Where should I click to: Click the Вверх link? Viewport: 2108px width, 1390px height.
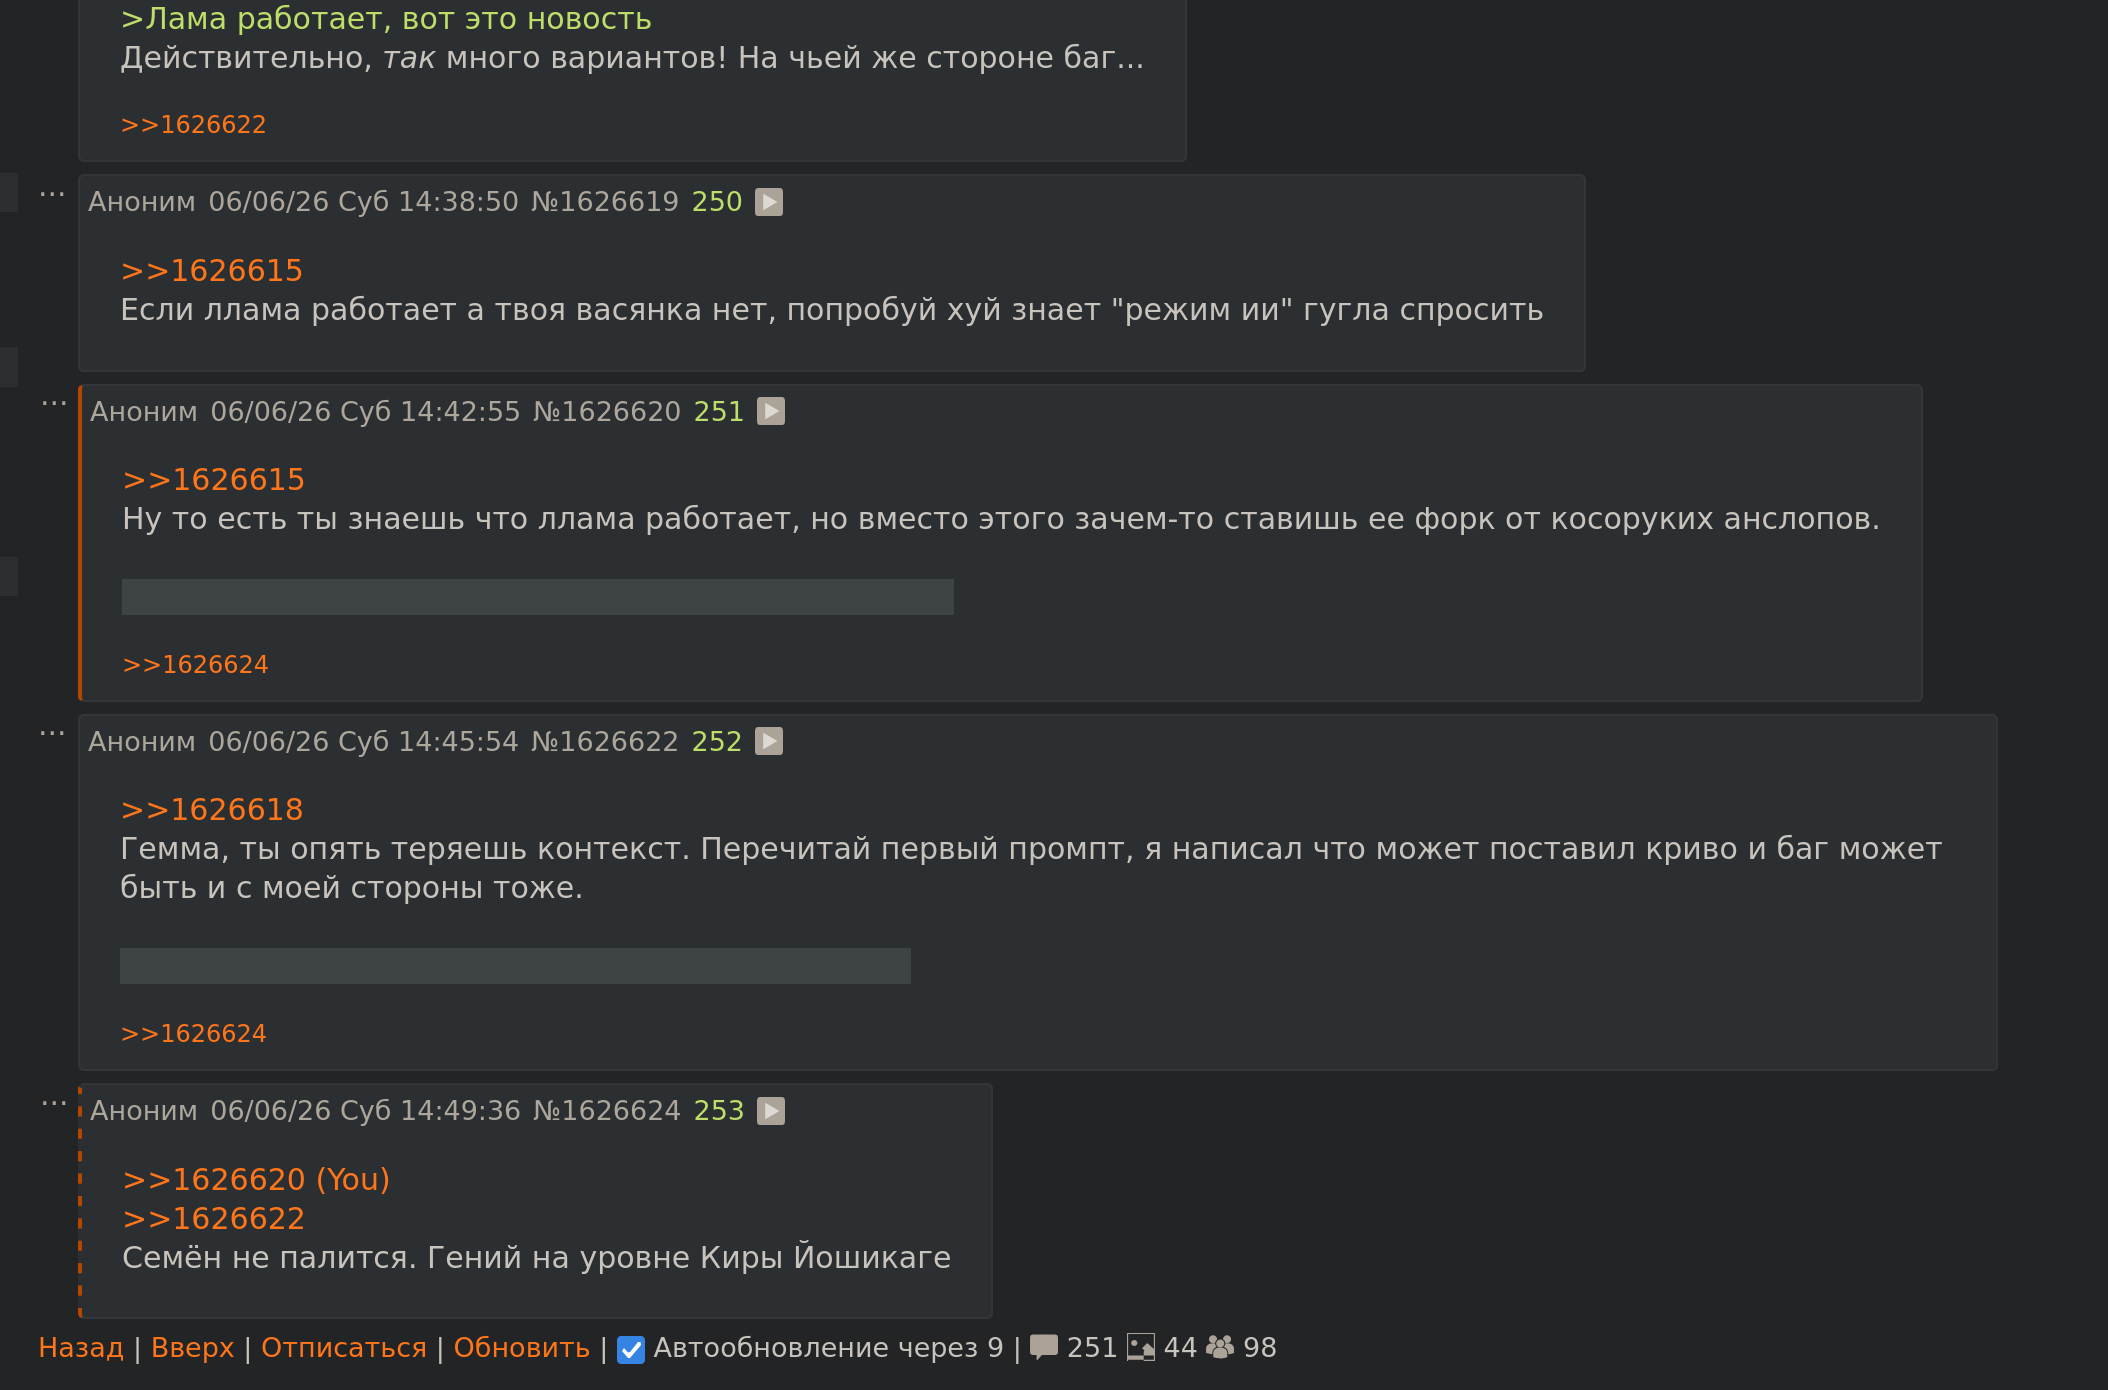pos(192,1348)
